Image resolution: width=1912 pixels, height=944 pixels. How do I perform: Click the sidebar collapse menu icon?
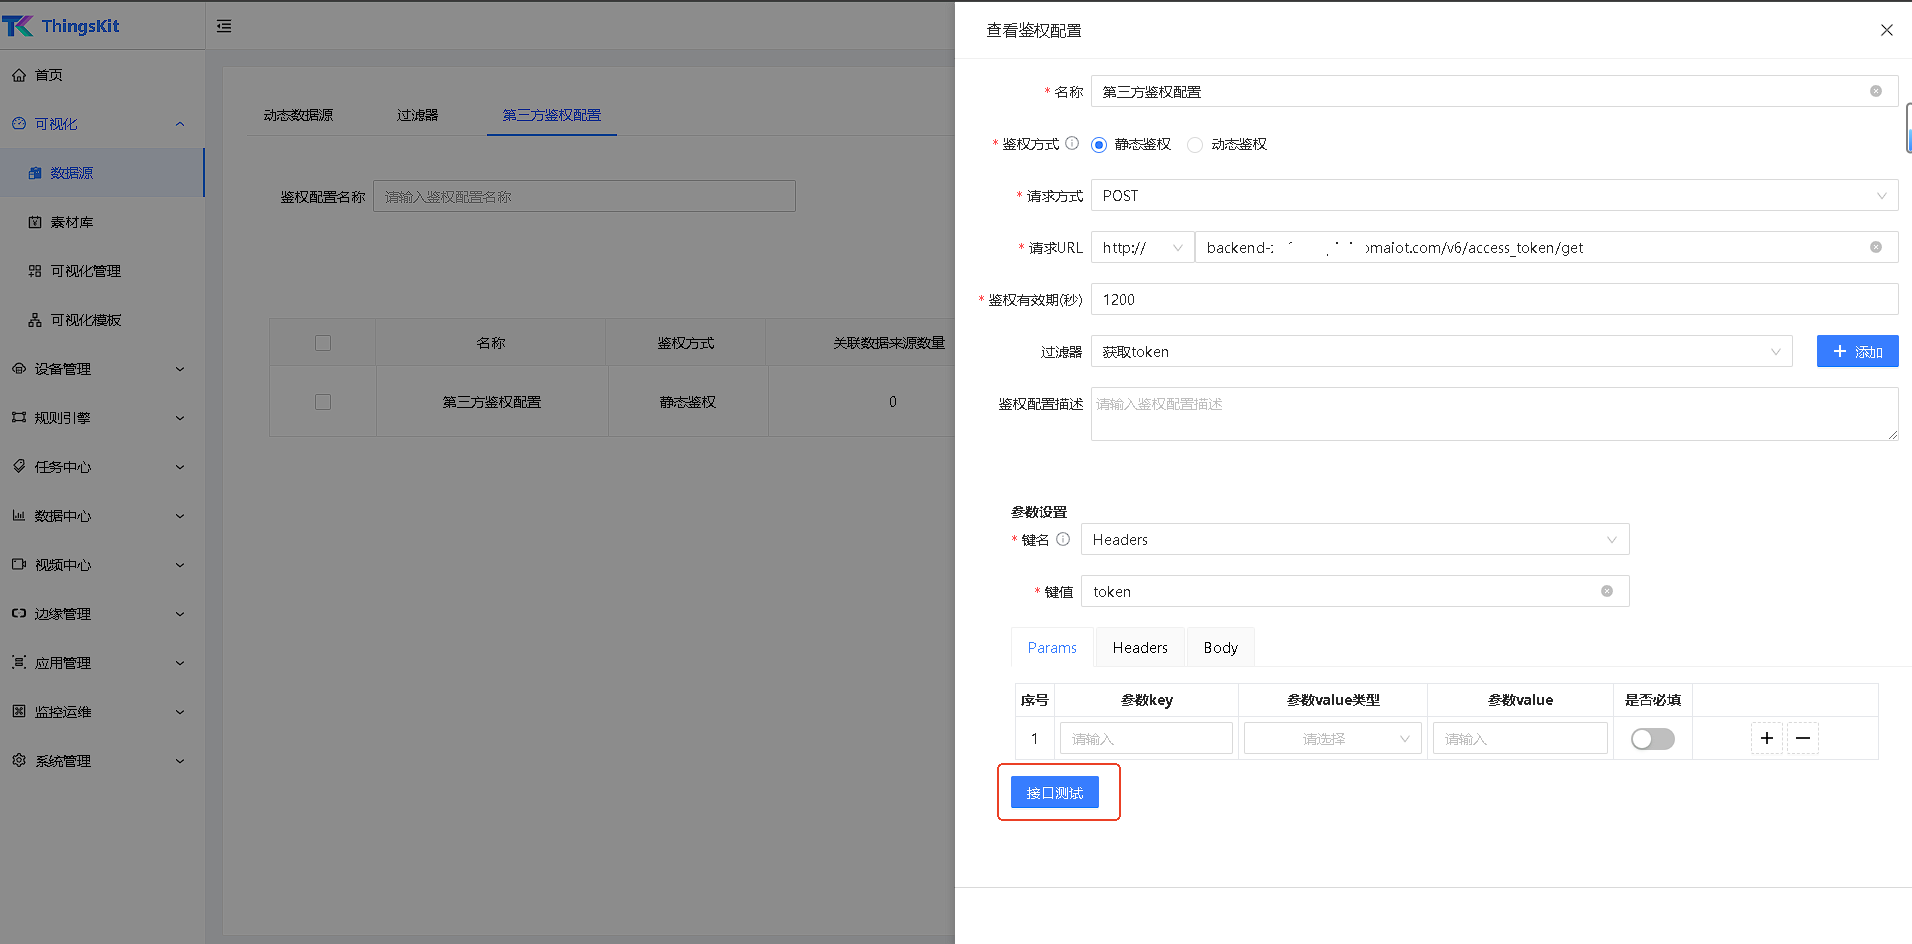tap(224, 26)
